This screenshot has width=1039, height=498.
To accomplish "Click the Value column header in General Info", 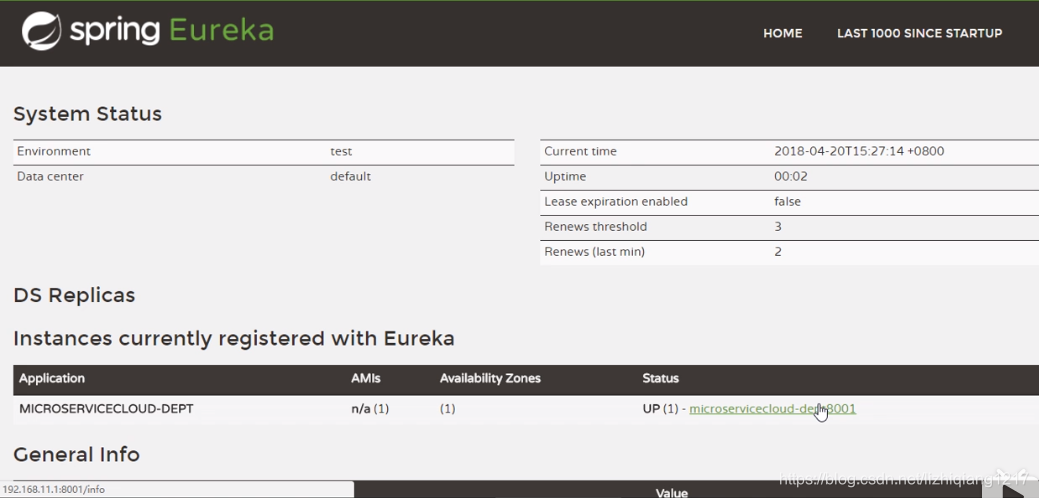I will point(670,493).
